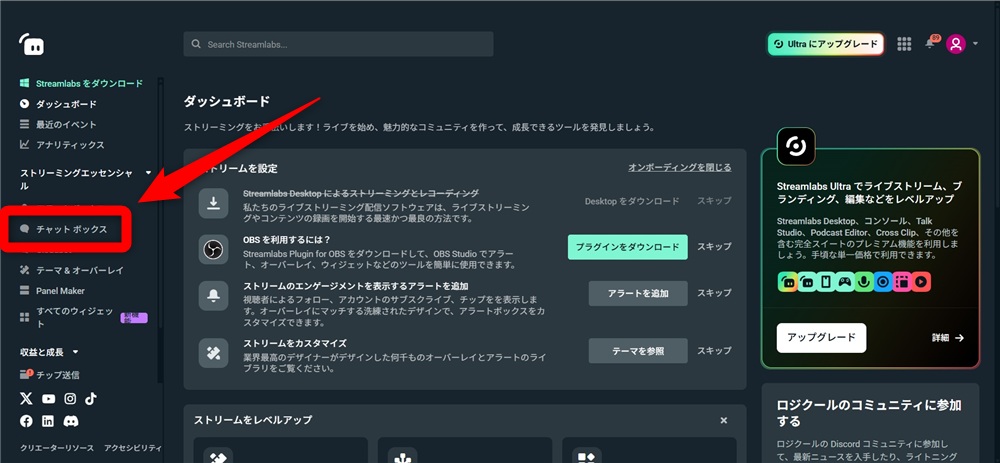Click the Panel Maker sidebar icon
The height and width of the screenshot is (463, 1000).
25,291
